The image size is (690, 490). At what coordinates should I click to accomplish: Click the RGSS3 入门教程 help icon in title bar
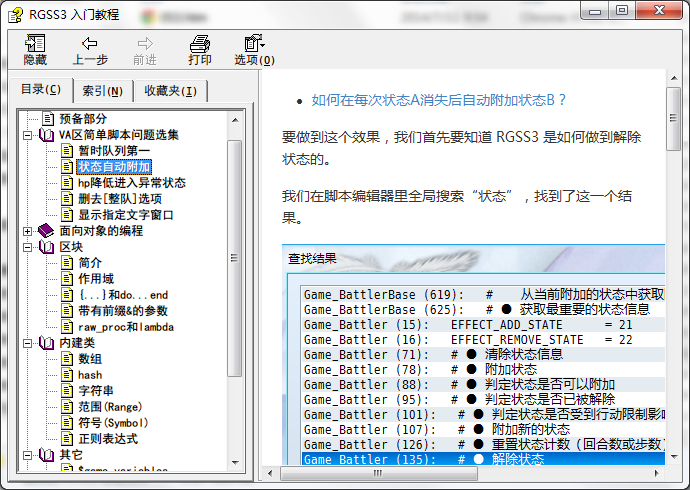pyautogui.click(x=15, y=15)
